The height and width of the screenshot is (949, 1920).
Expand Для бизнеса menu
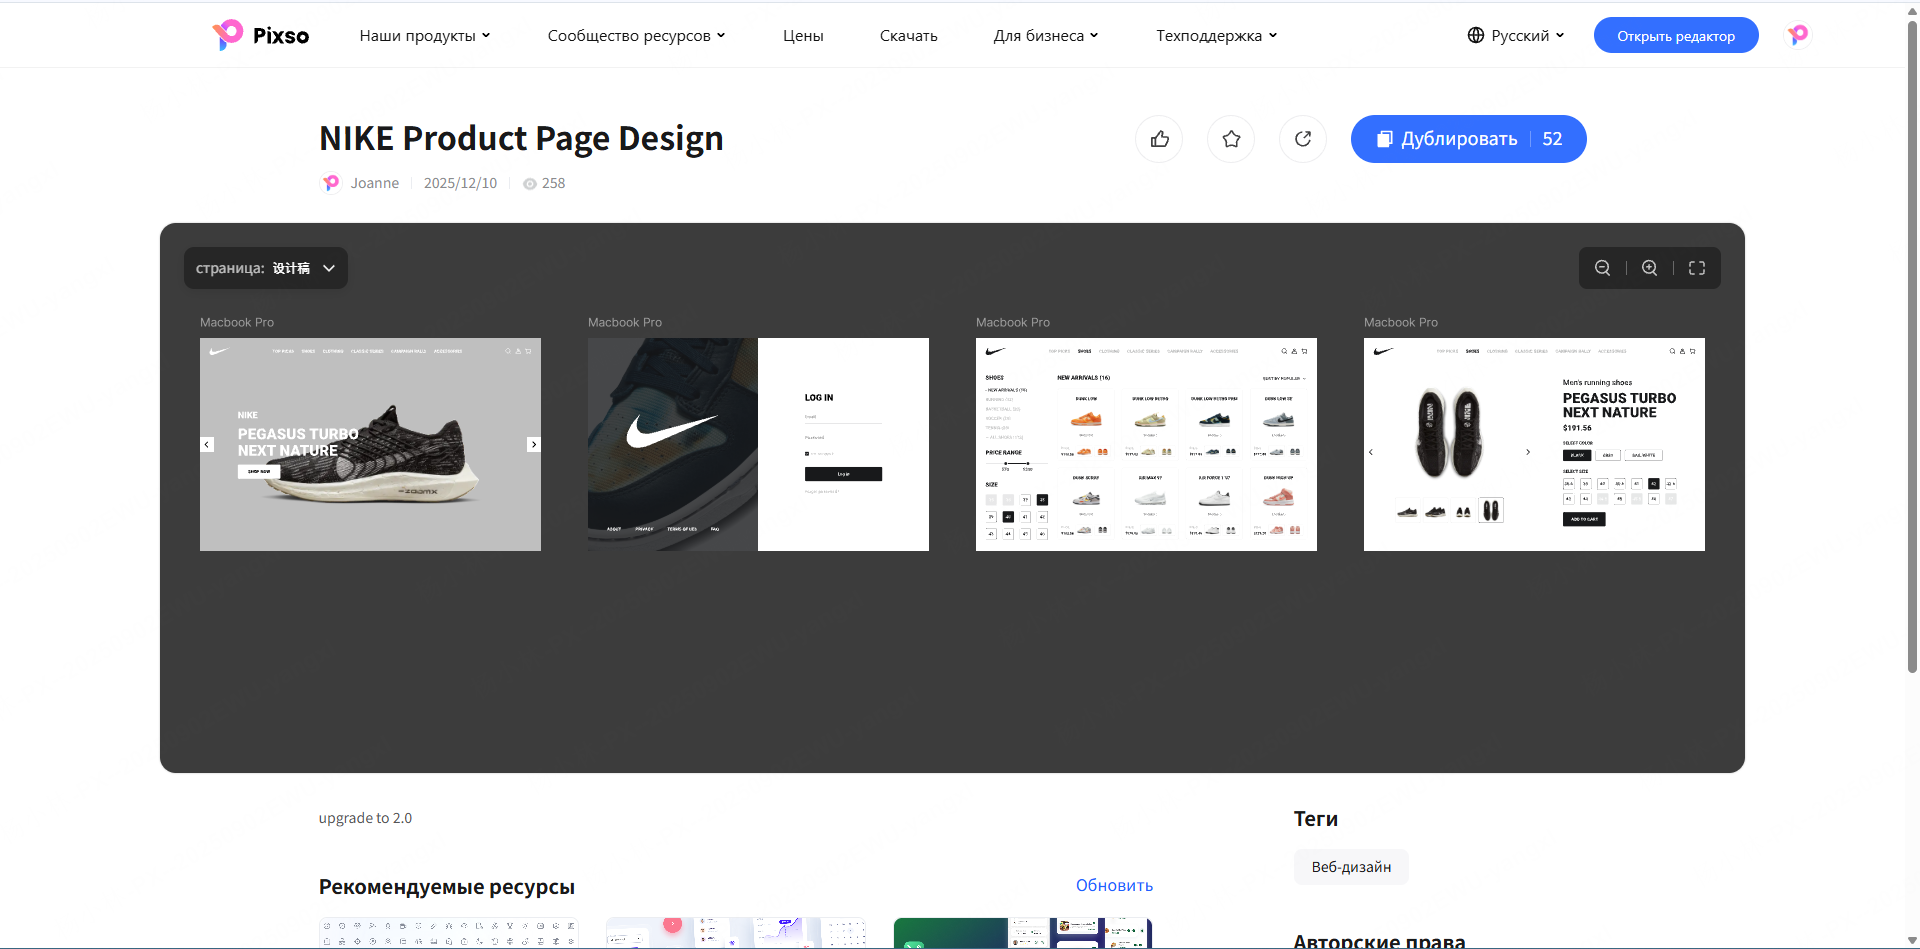pos(1046,35)
